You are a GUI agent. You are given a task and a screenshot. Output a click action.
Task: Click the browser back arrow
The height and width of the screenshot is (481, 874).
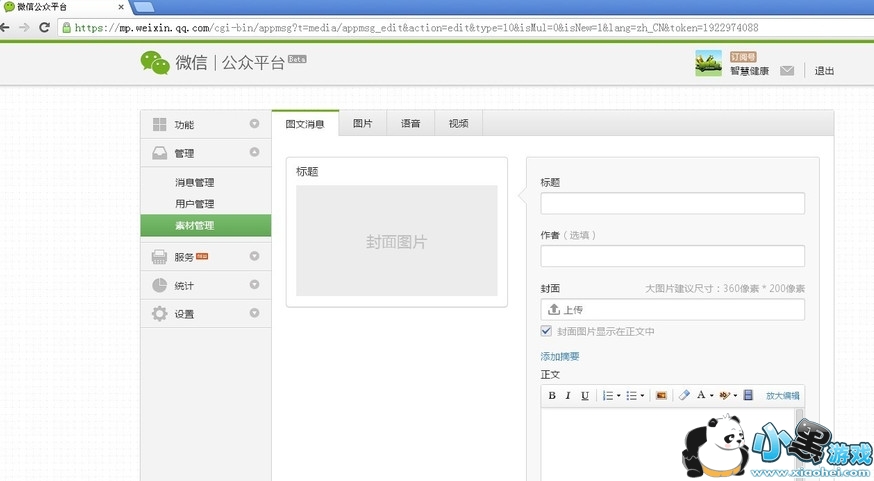(5, 27)
